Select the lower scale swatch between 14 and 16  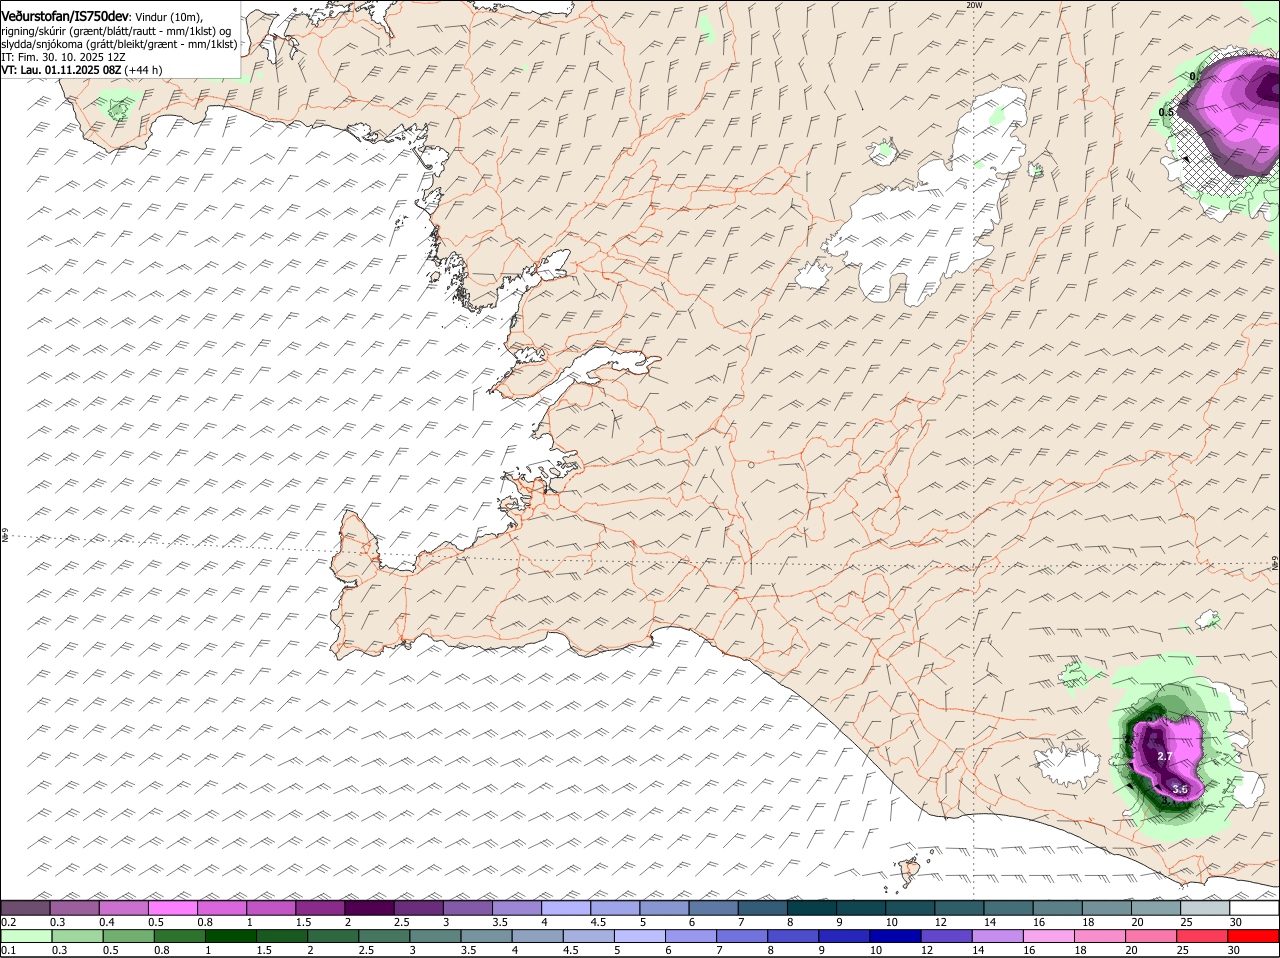(998, 936)
